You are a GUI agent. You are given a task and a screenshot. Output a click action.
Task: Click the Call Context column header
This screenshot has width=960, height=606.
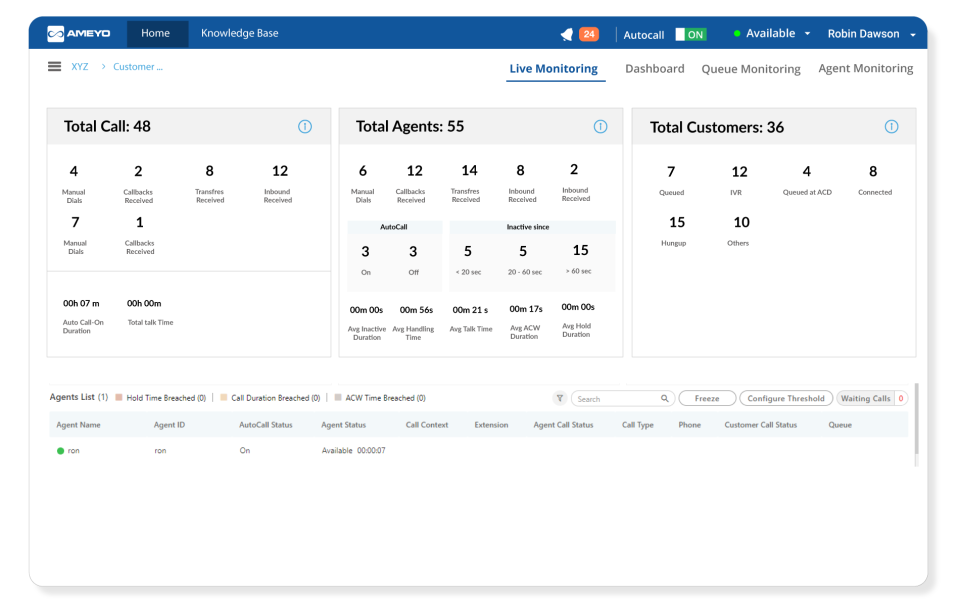tap(427, 425)
